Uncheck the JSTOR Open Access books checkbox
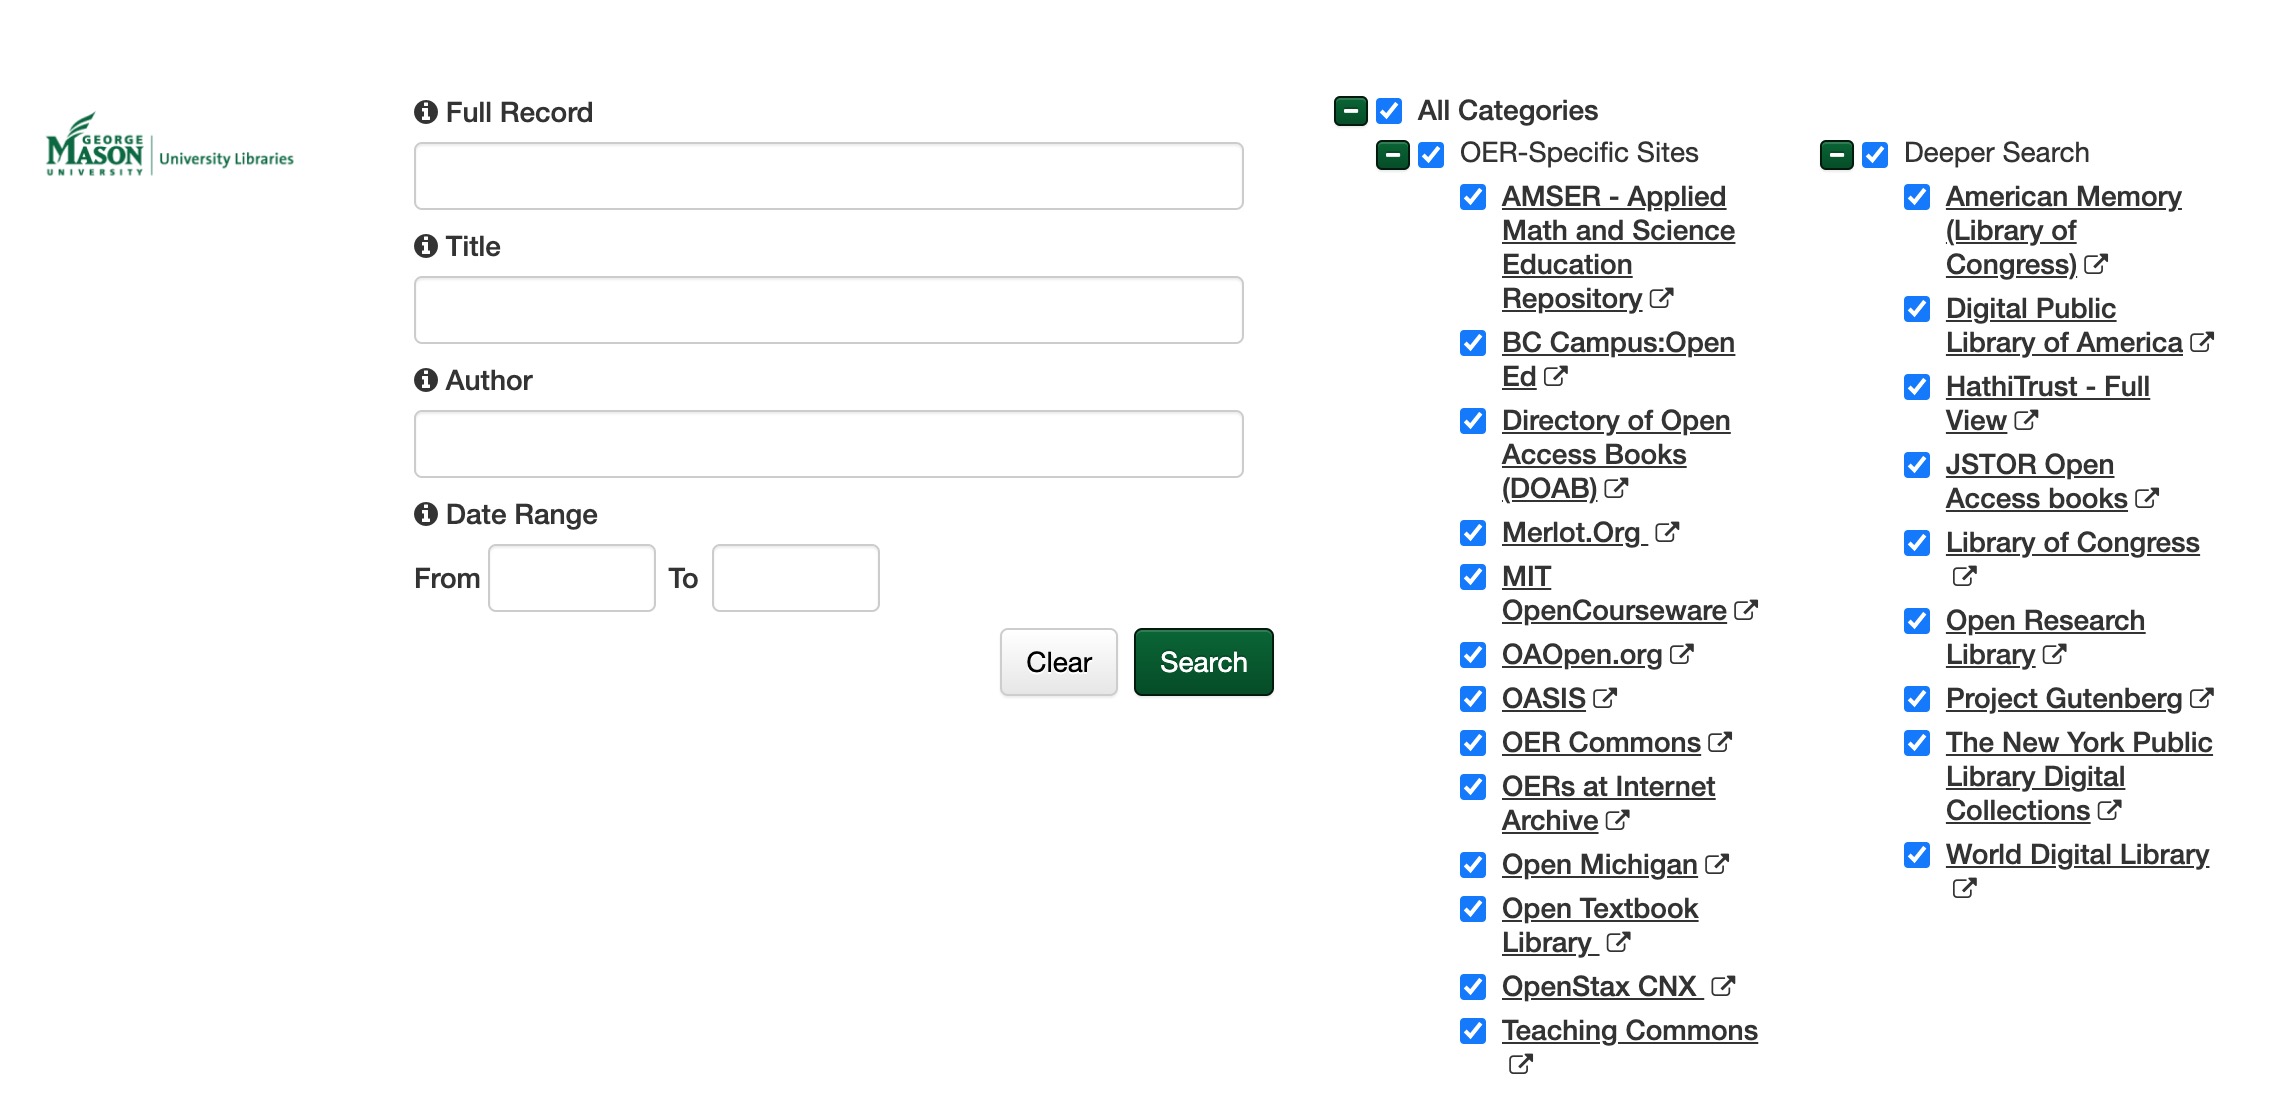 pyautogui.click(x=1917, y=465)
